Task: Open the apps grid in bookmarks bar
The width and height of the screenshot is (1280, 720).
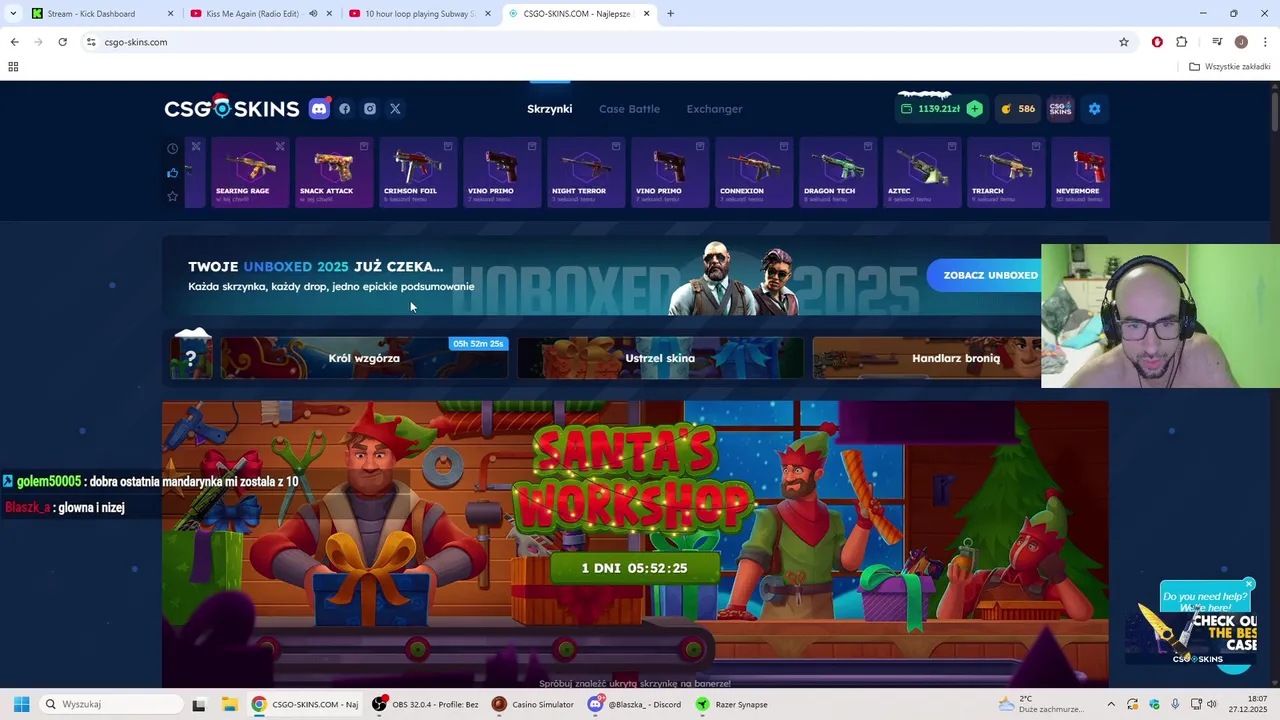Action: tap(13, 67)
